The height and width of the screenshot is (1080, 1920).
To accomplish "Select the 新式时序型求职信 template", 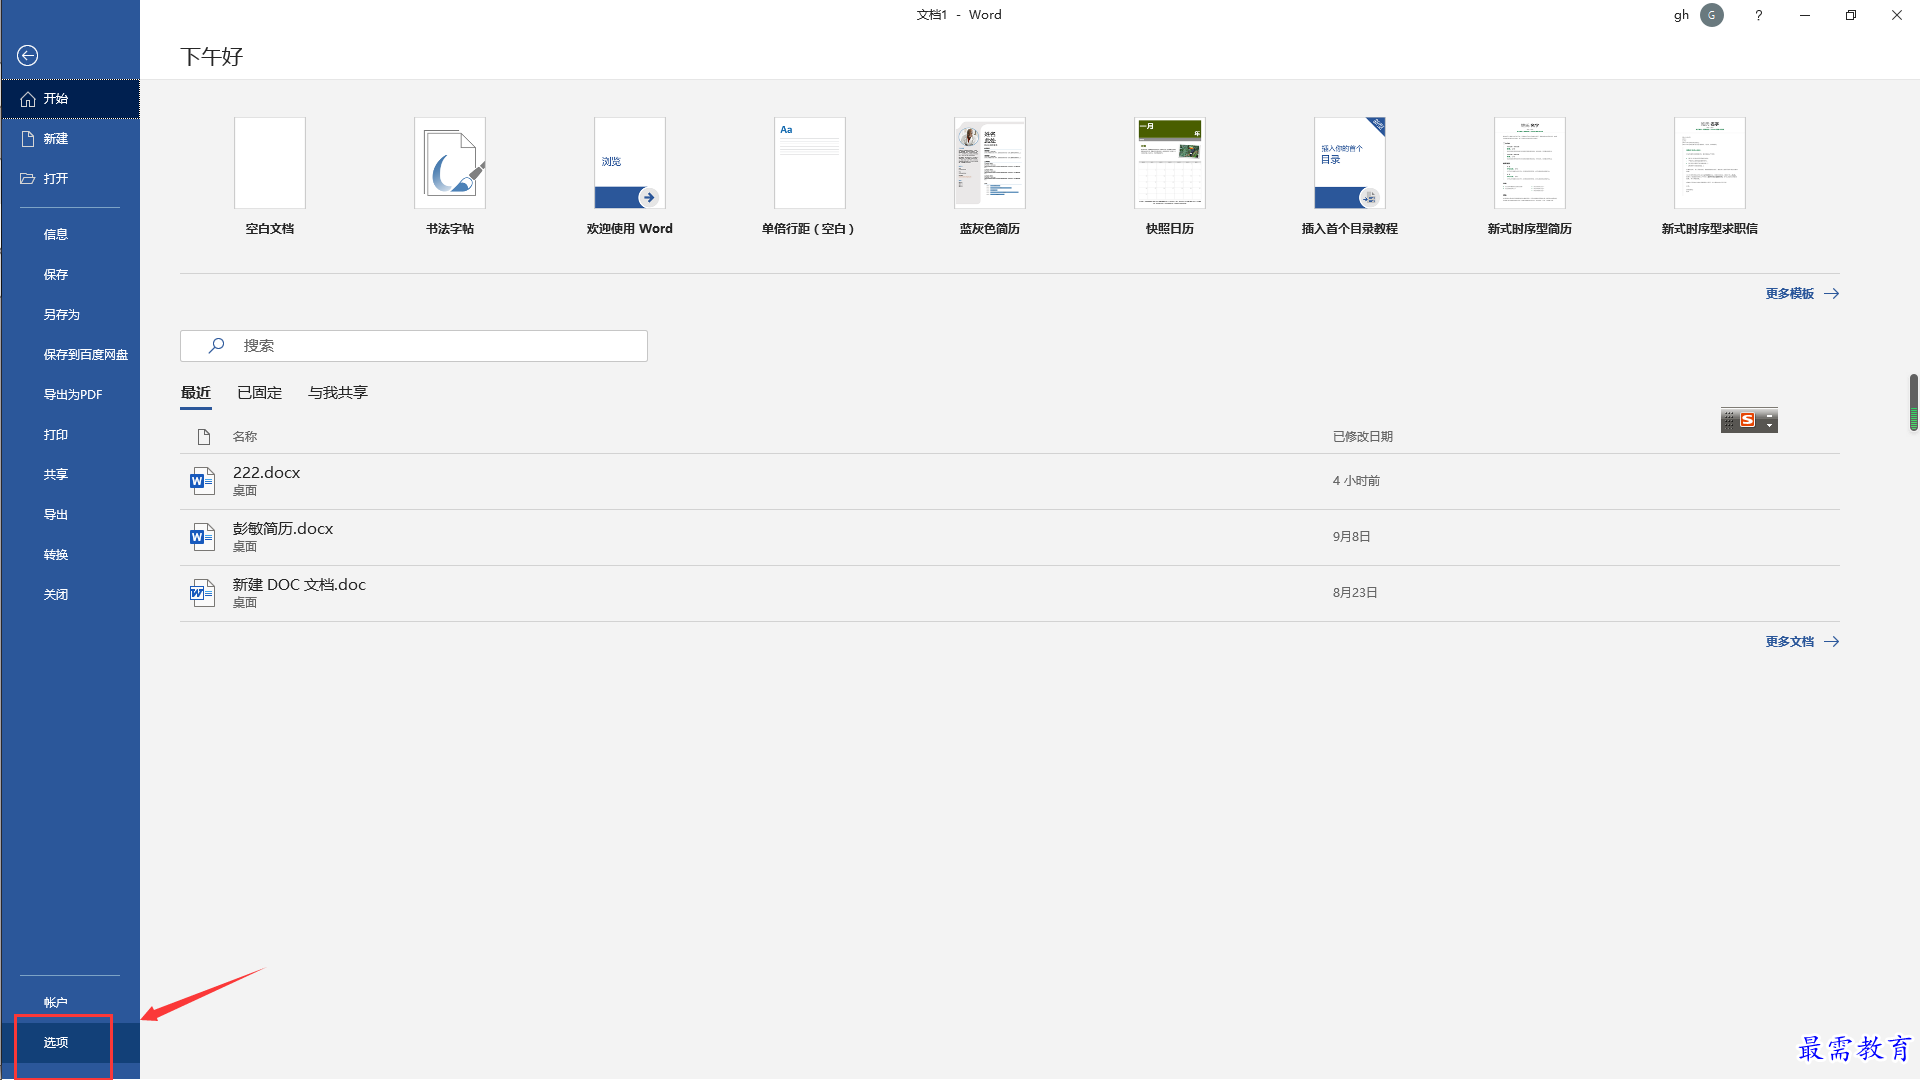I will 1710,176.
